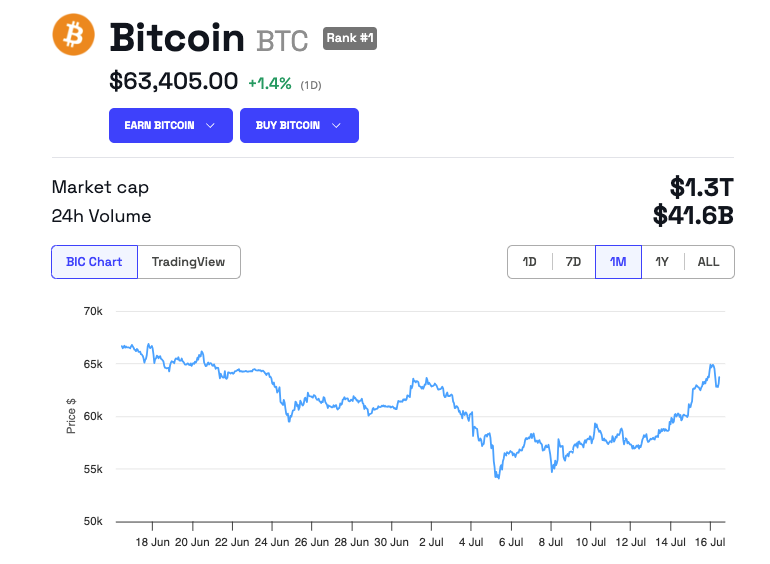Select the 1M time range
Screen dimensions: 770x564
[x=618, y=262]
